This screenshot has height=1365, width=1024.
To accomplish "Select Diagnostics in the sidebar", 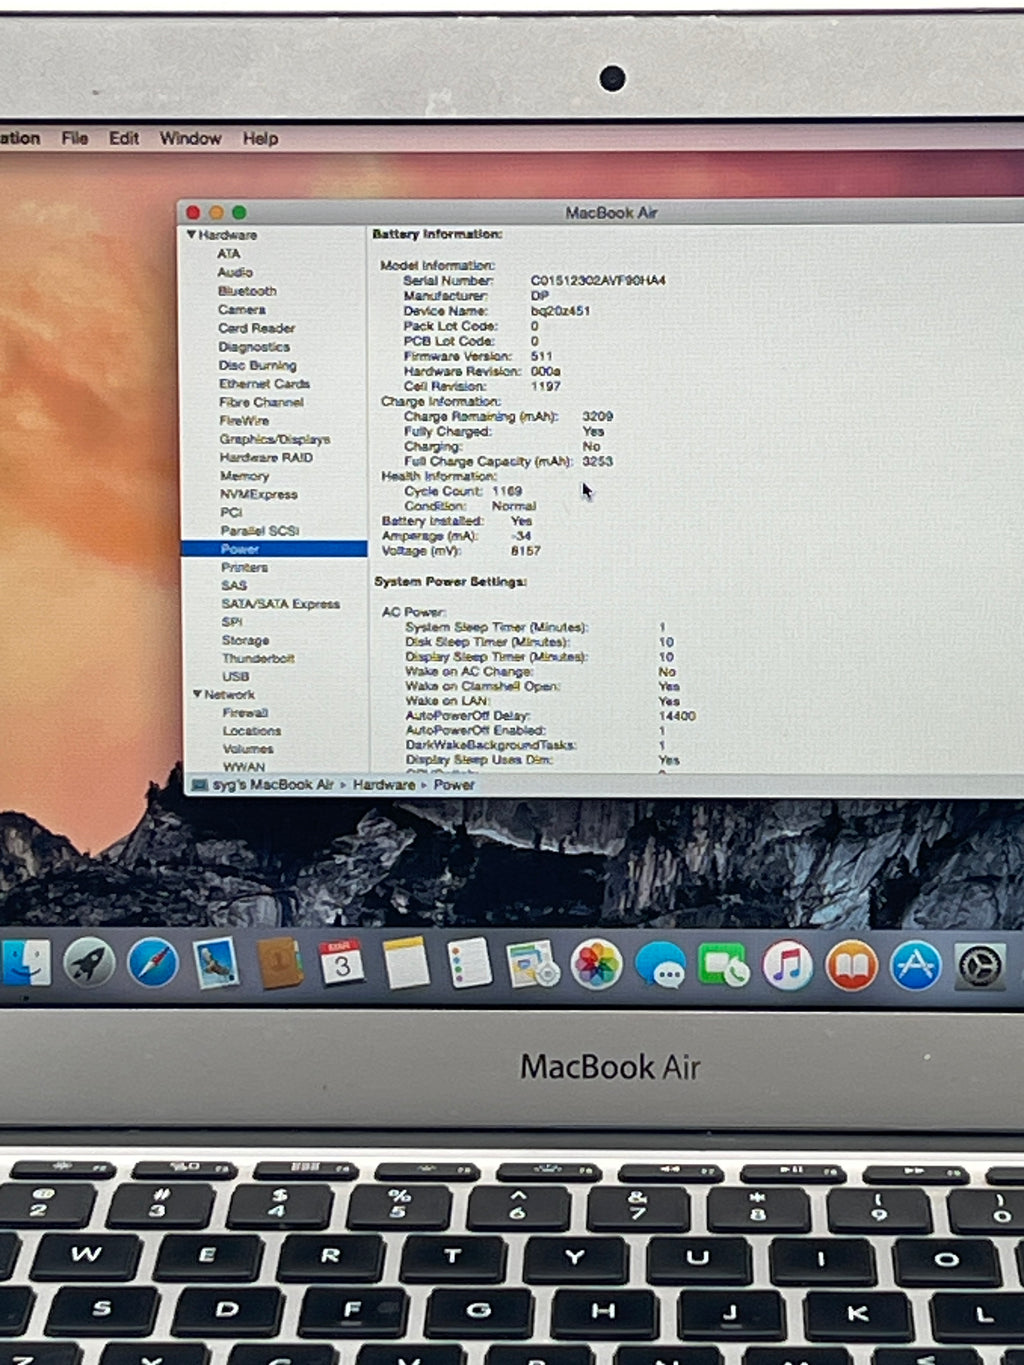I will click(254, 347).
